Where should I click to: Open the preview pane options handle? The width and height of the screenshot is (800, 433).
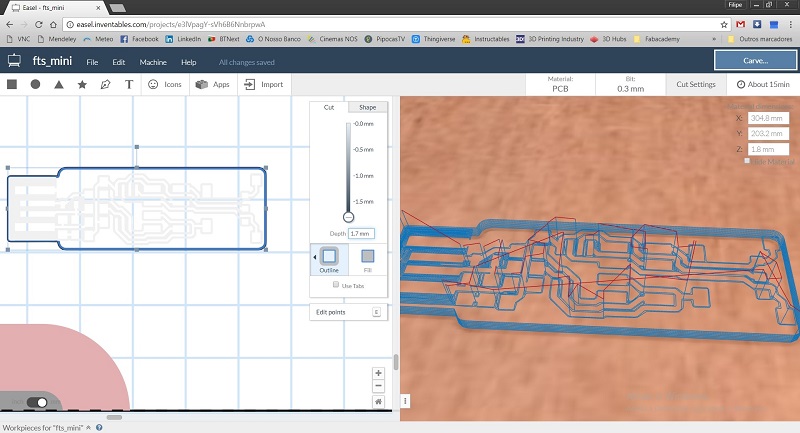405,401
